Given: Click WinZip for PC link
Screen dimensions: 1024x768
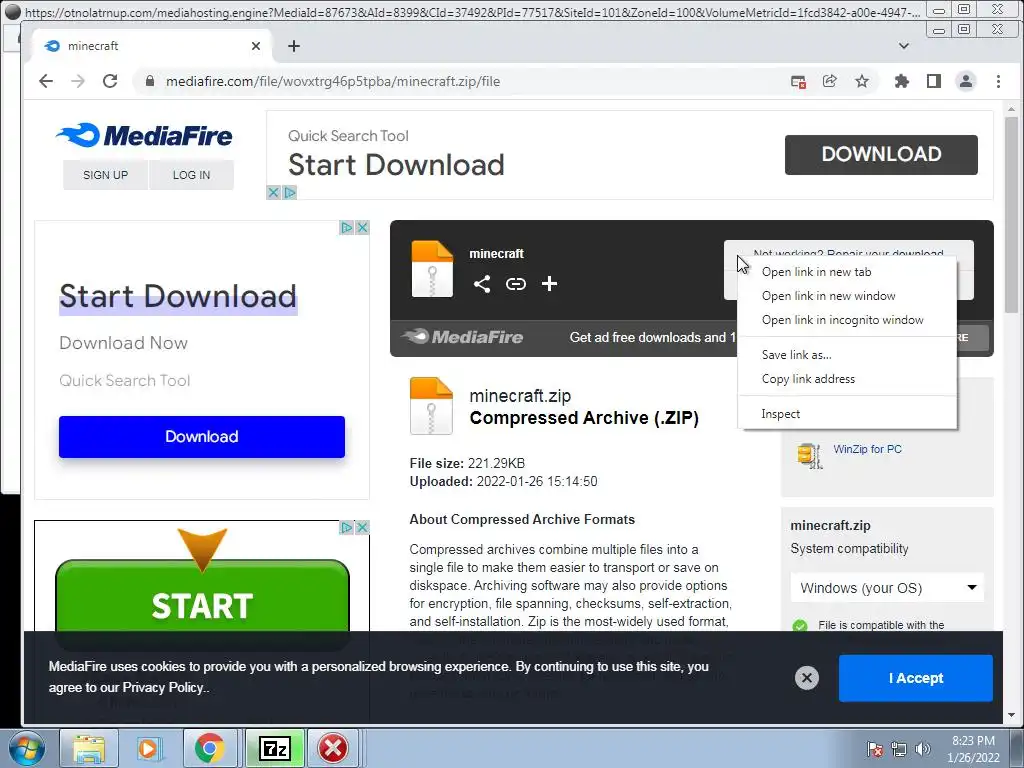Looking at the screenshot, I should coord(867,449).
